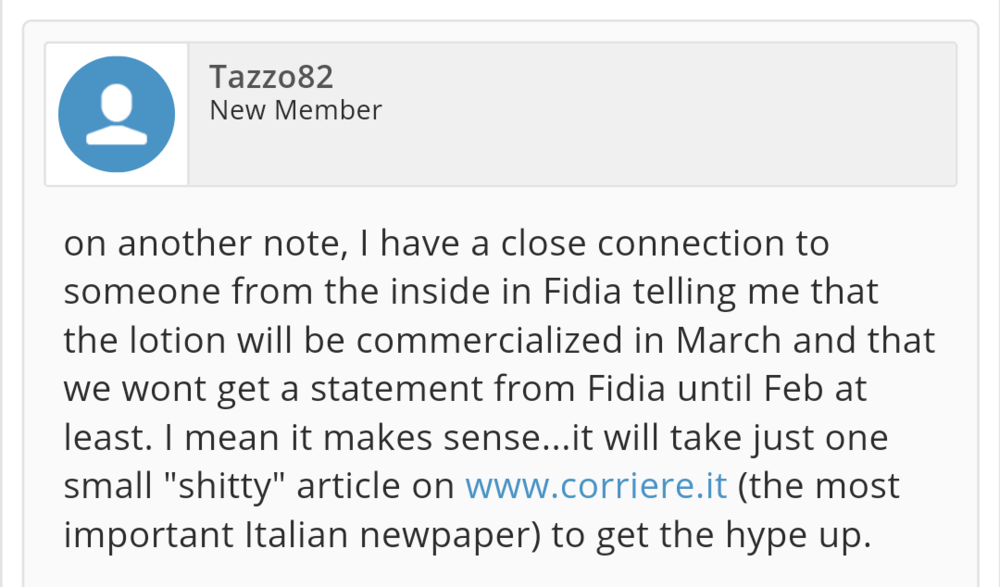Open the www.corriere.it link
Viewport: 1000px width, 587px height.
596,486
